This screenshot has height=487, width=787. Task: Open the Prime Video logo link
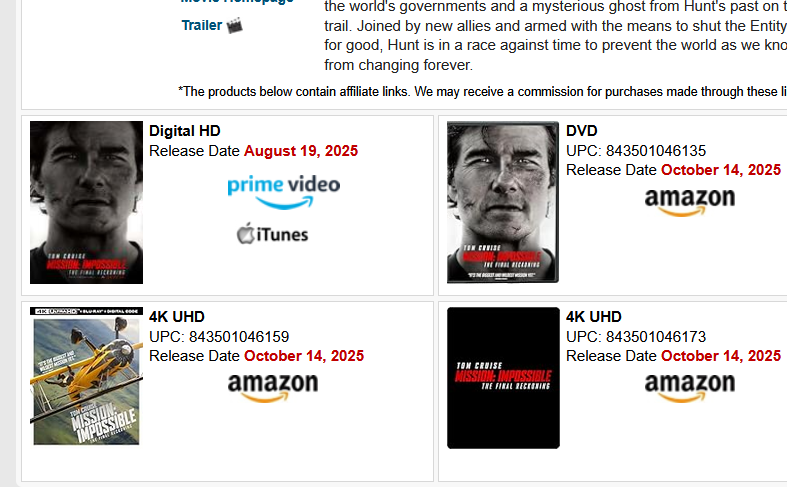284,192
